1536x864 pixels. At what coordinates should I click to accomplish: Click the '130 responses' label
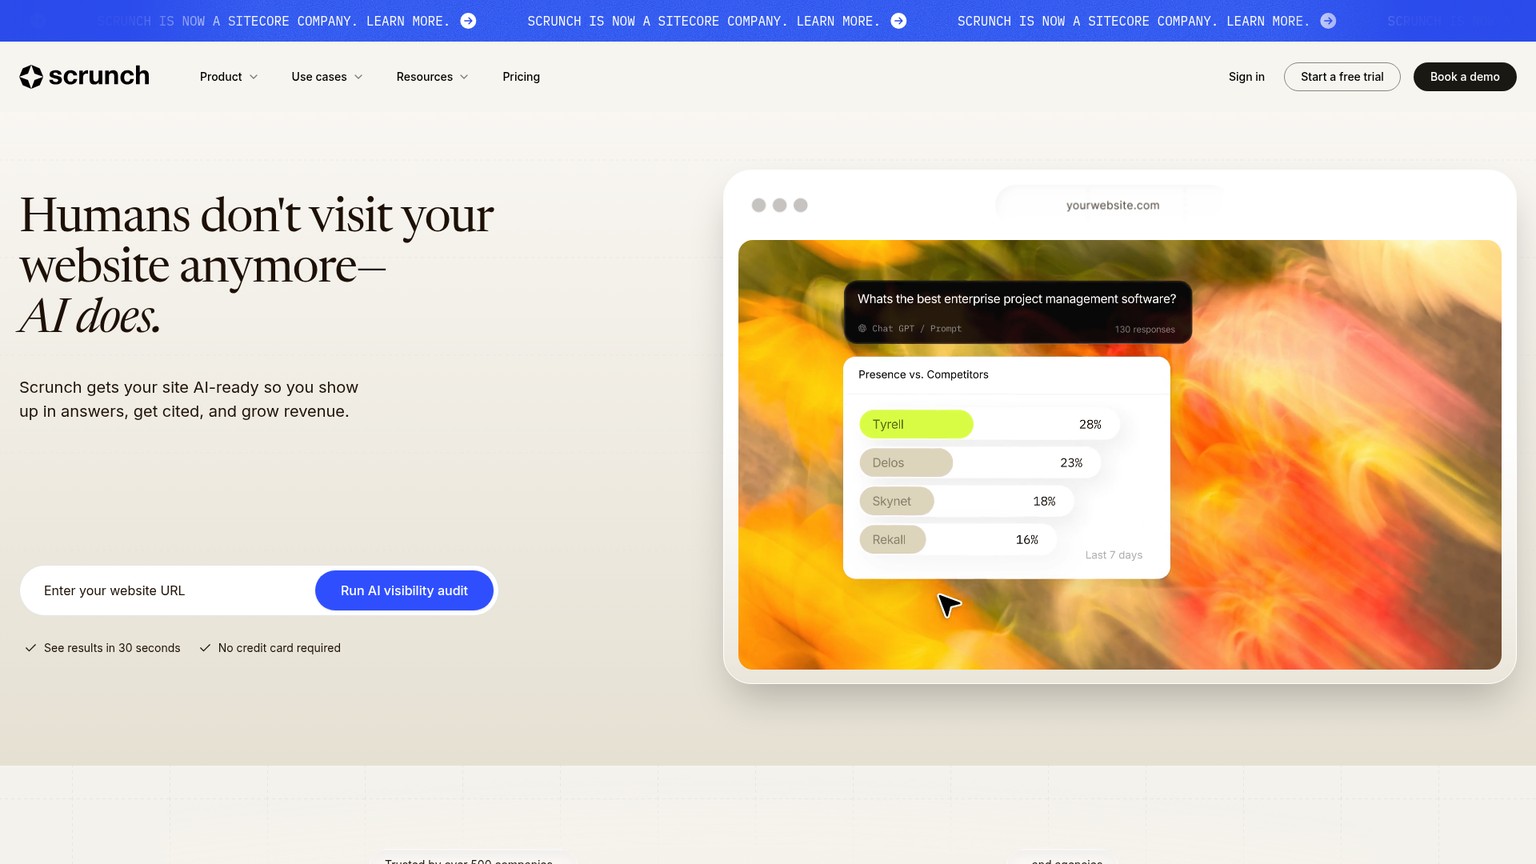[x=1145, y=329]
